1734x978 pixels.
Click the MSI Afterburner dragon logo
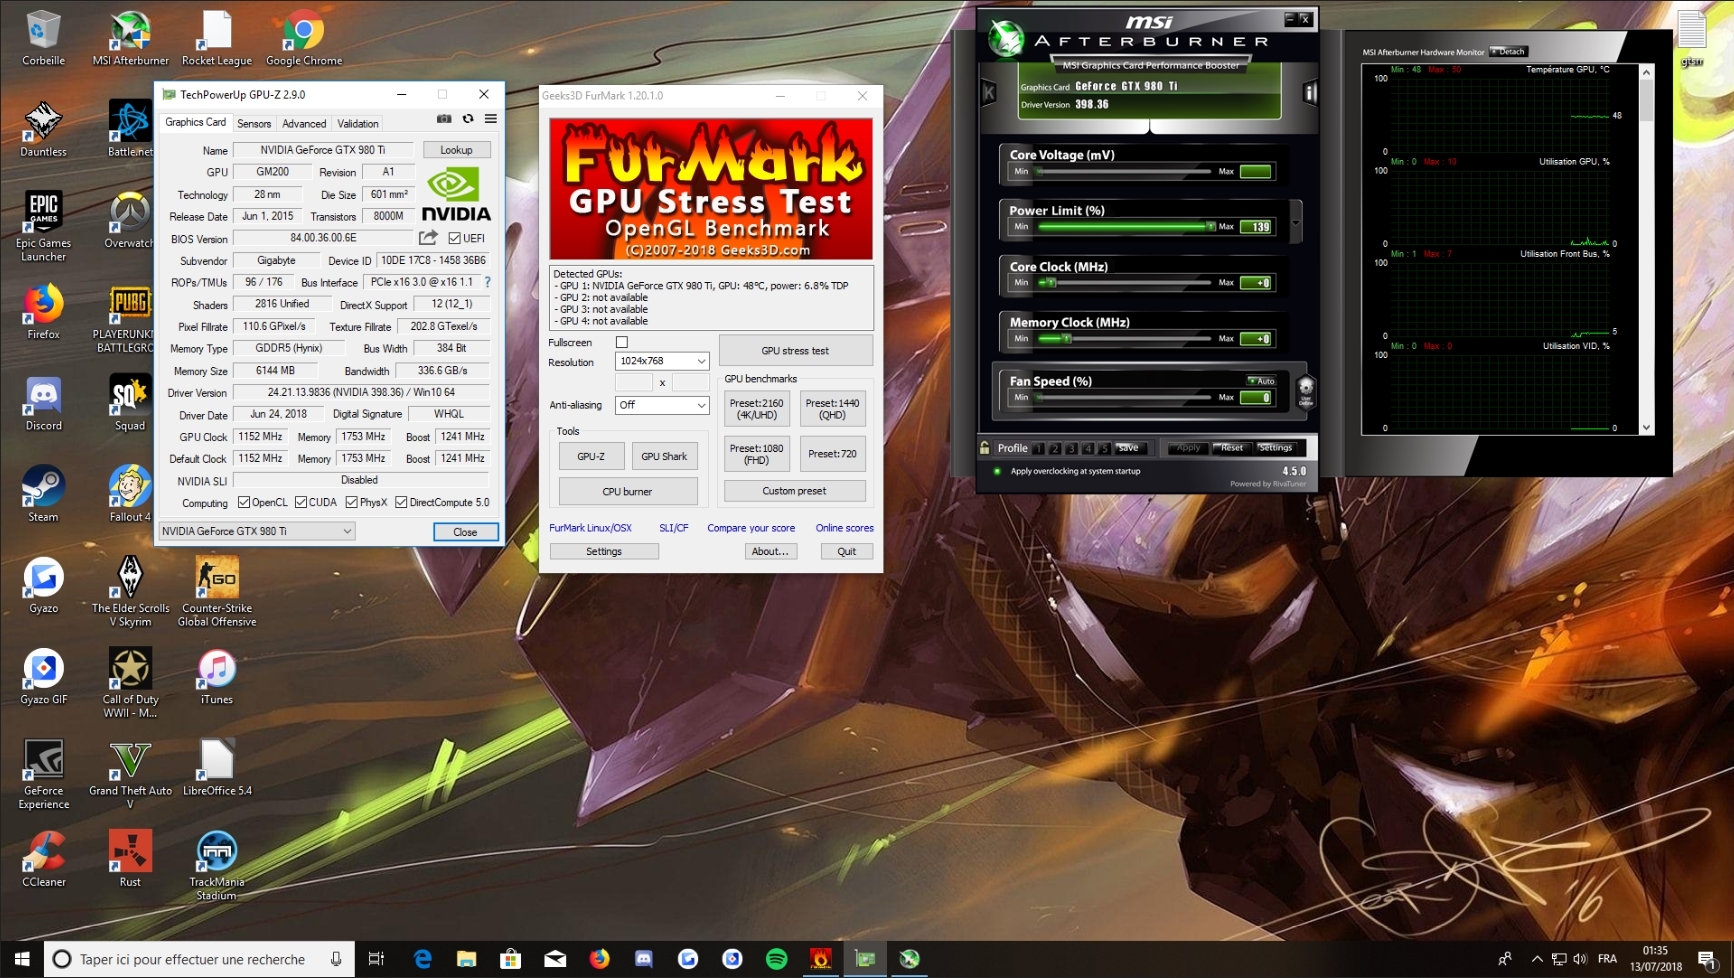click(x=1006, y=39)
